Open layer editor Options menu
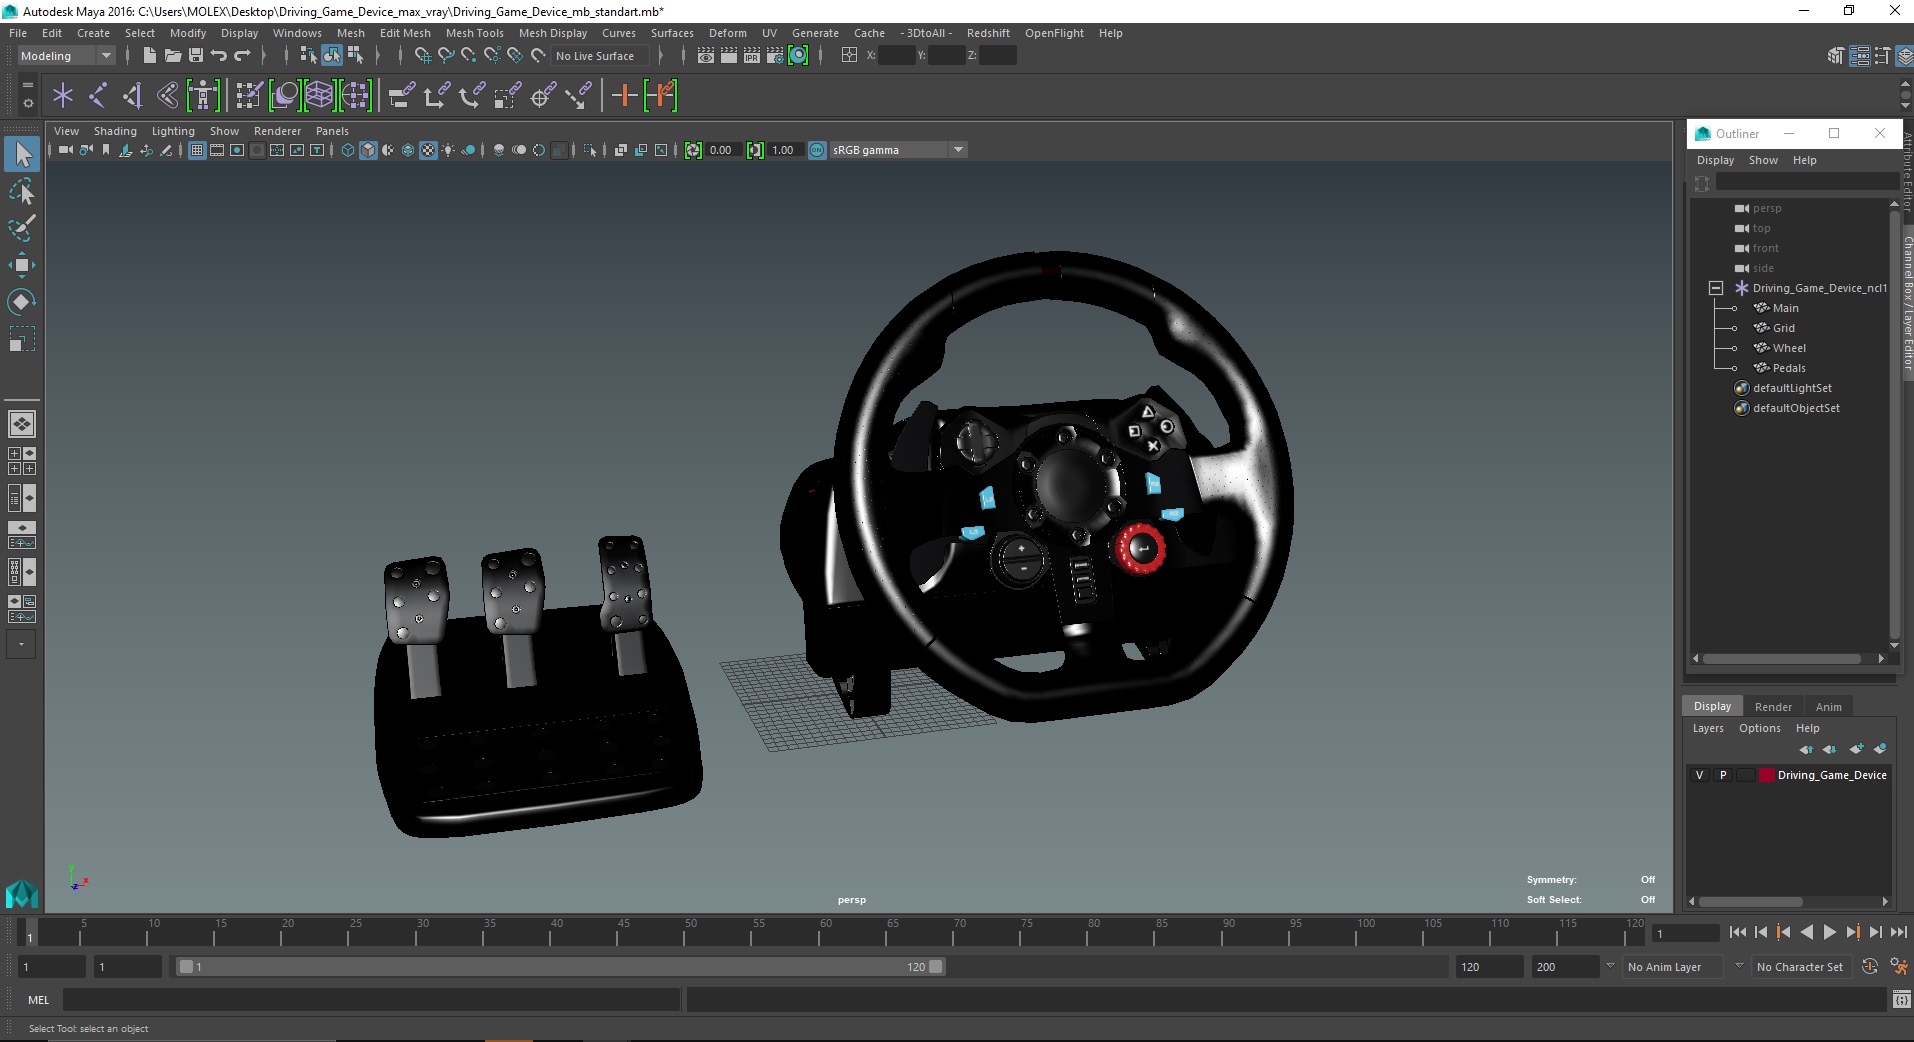Viewport: 1914px width, 1042px height. point(1759,728)
